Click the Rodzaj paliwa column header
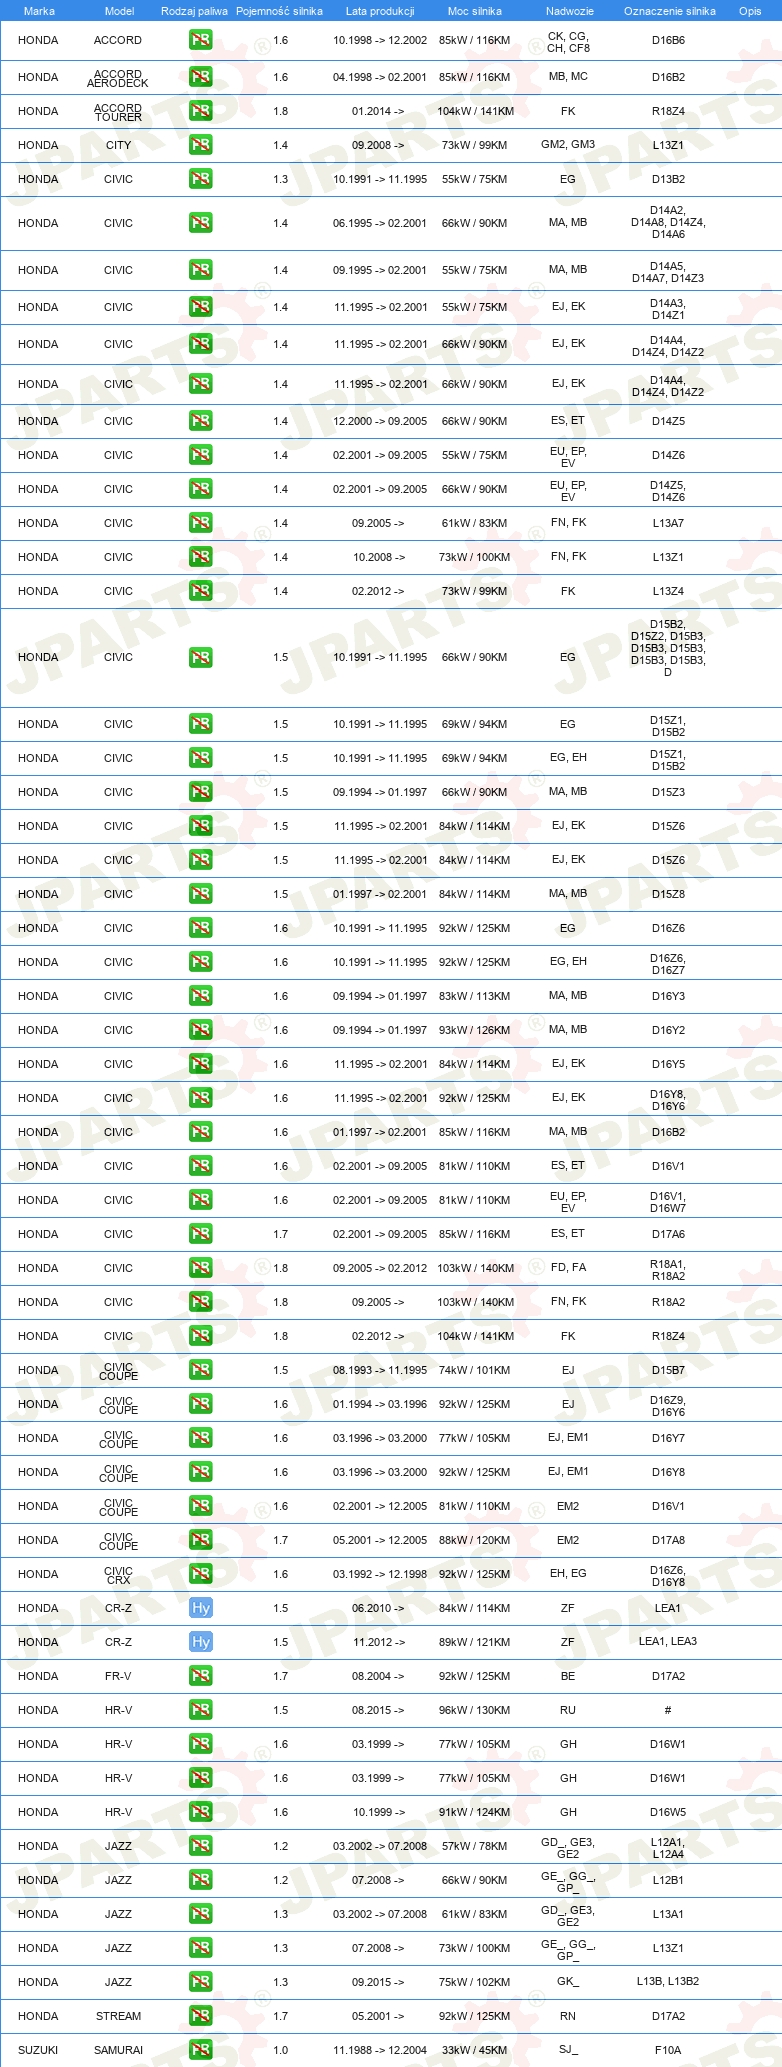The width and height of the screenshot is (782, 2067). click(194, 11)
